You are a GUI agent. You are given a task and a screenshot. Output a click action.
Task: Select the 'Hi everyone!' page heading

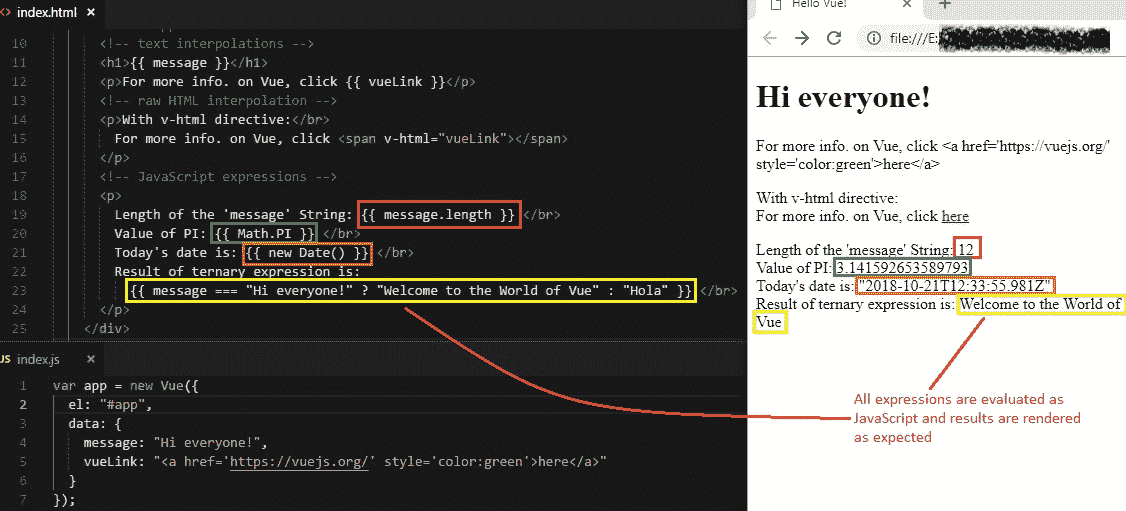[844, 97]
